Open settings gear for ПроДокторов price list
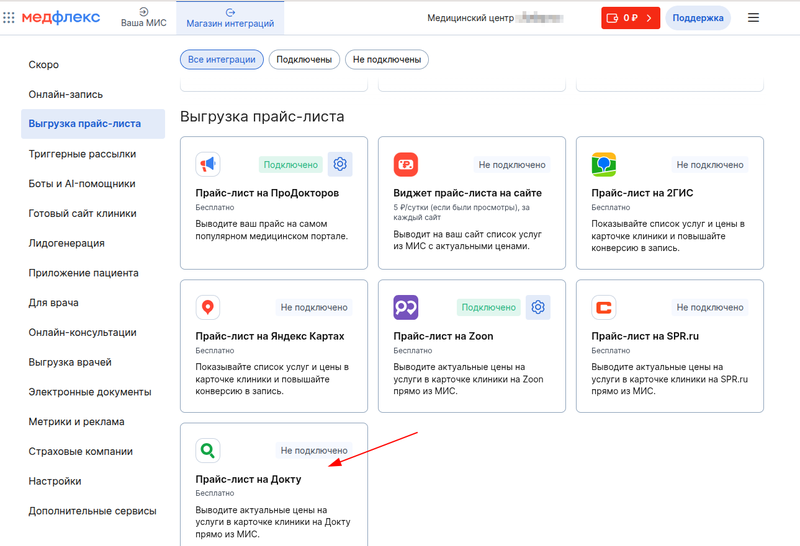Screen dimensions: 800x546 pos(340,164)
